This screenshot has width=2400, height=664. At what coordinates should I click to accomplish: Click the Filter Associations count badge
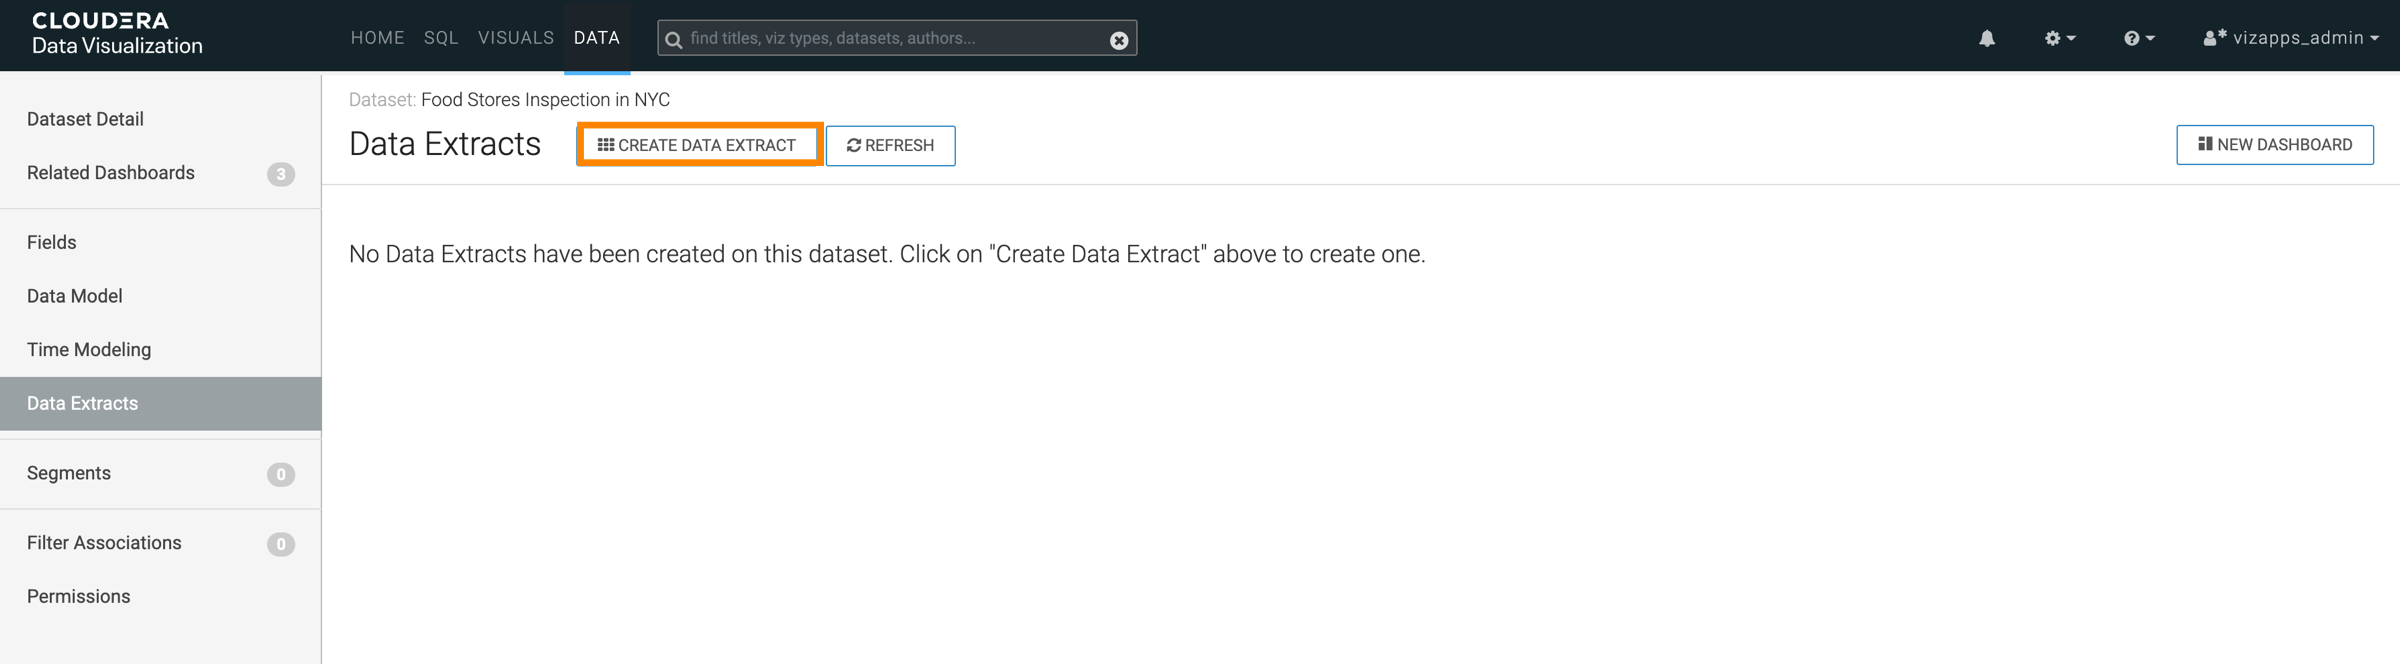pyautogui.click(x=281, y=544)
